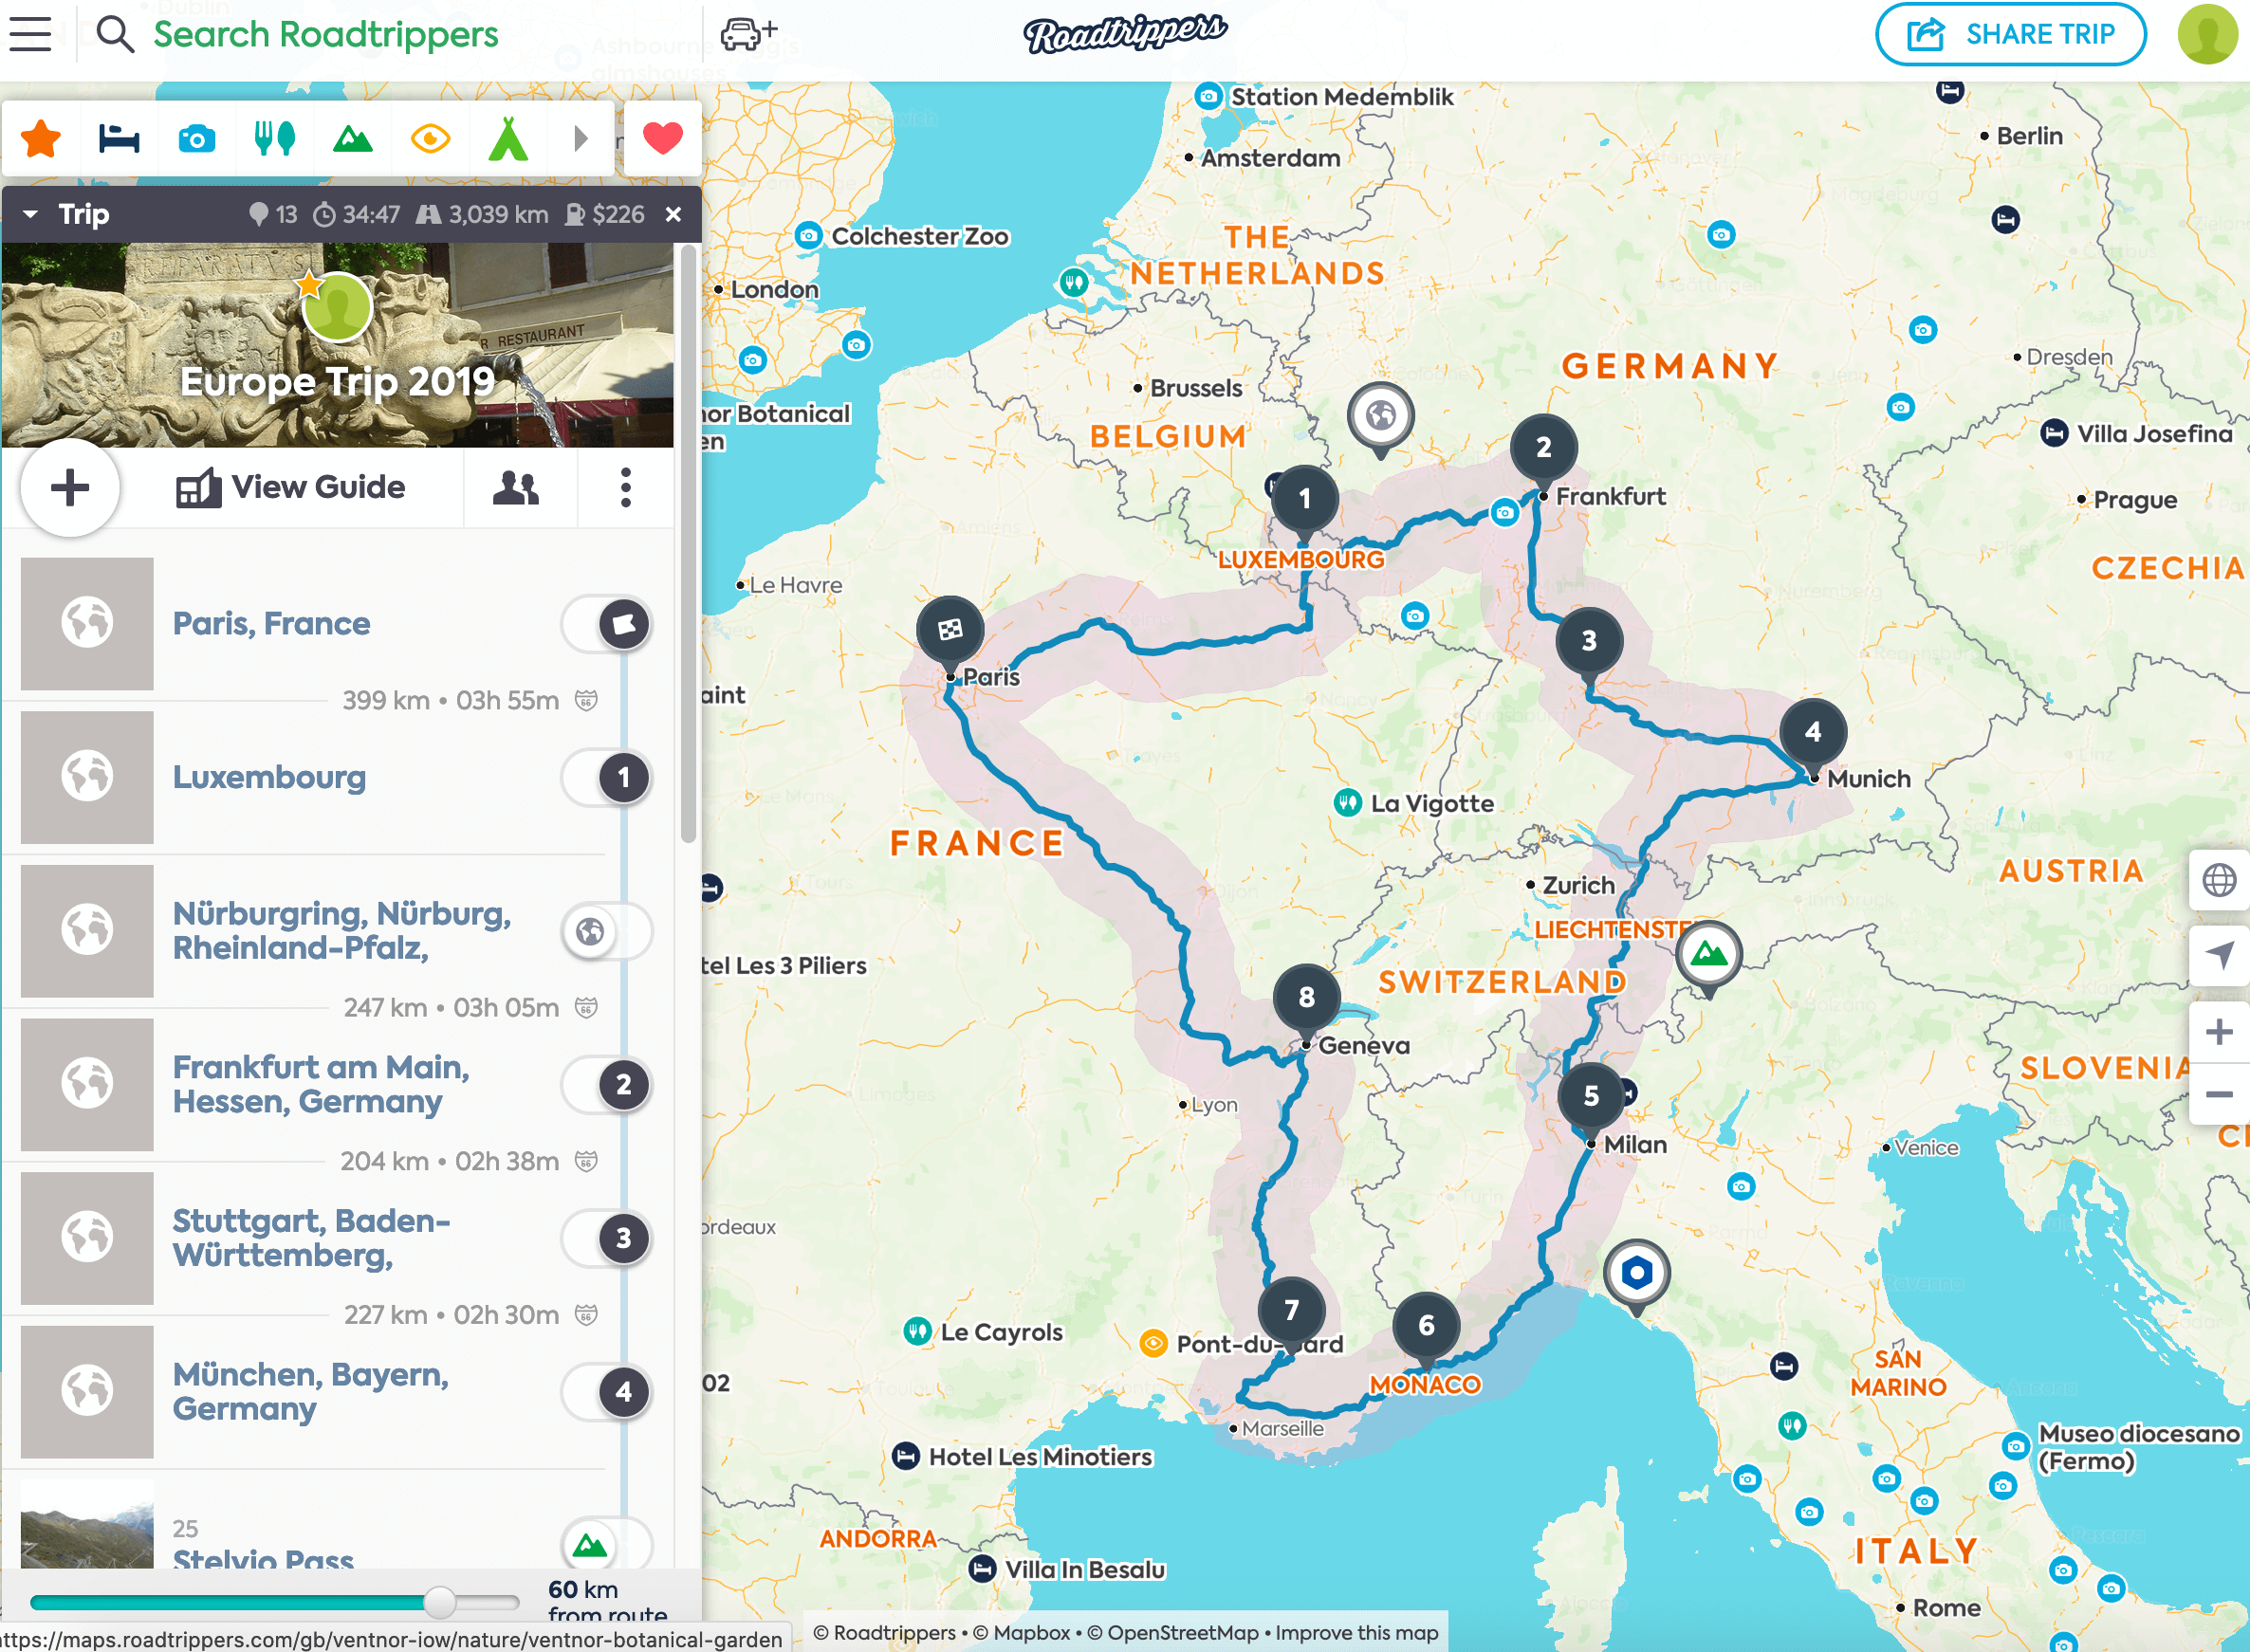Open Paris, France stop details
The height and width of the screenshot is (1652, 2250).
(x=271, y=624)
